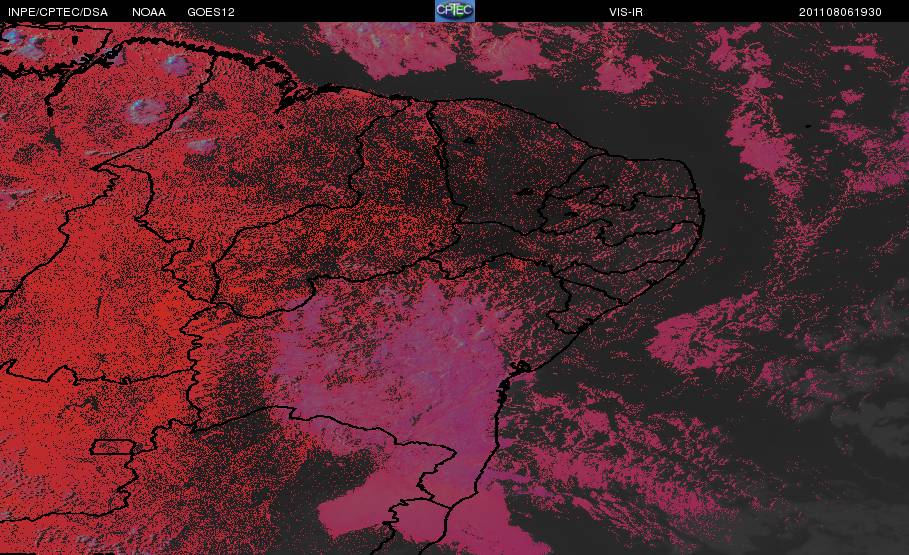The width and height of the screenshot is (909, 555).
Task: Click the NOAA label in the header
Action: [x=148, y=12]
